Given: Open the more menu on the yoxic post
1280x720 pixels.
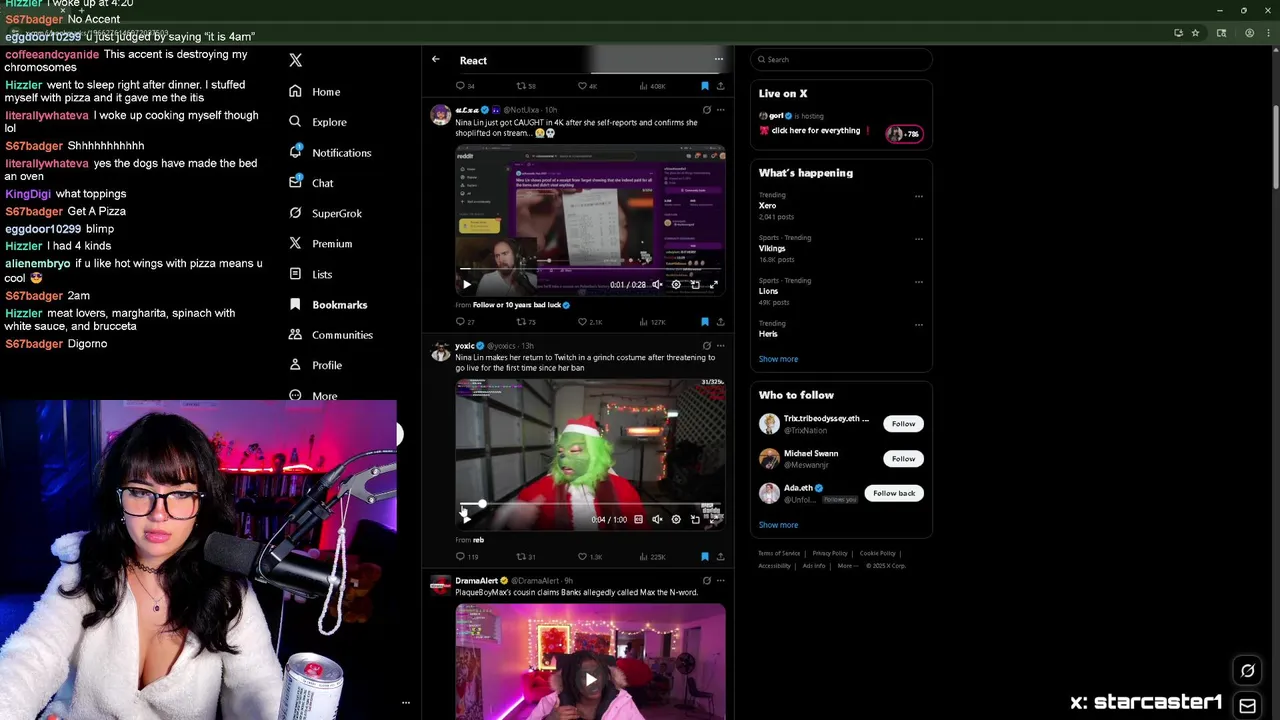Looking at the screenshot, I should [x=720, y=346].
